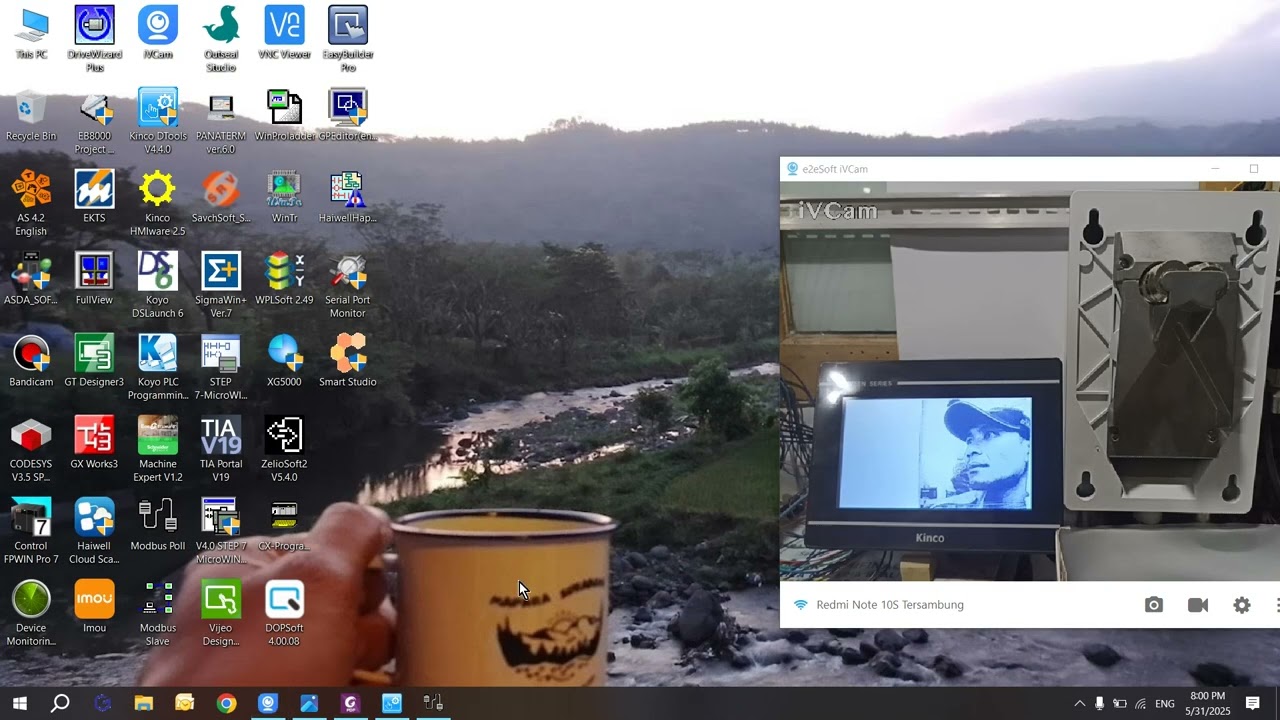Click the Imou desktop icon

point(94,608)
